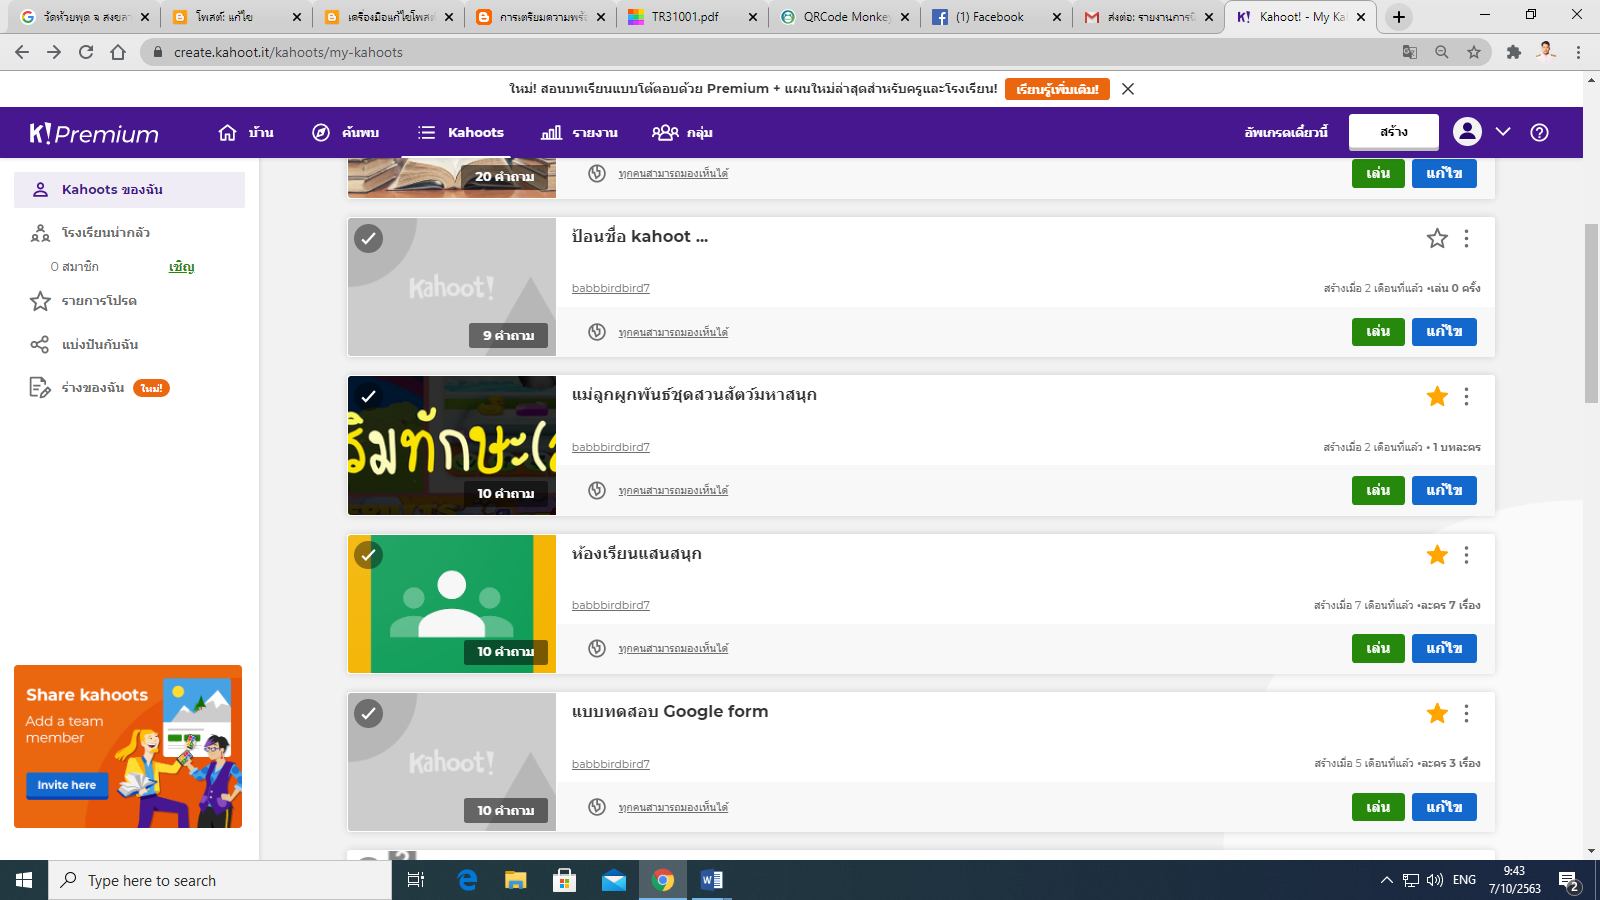Open the Kahoots menu item

(461, 132)
